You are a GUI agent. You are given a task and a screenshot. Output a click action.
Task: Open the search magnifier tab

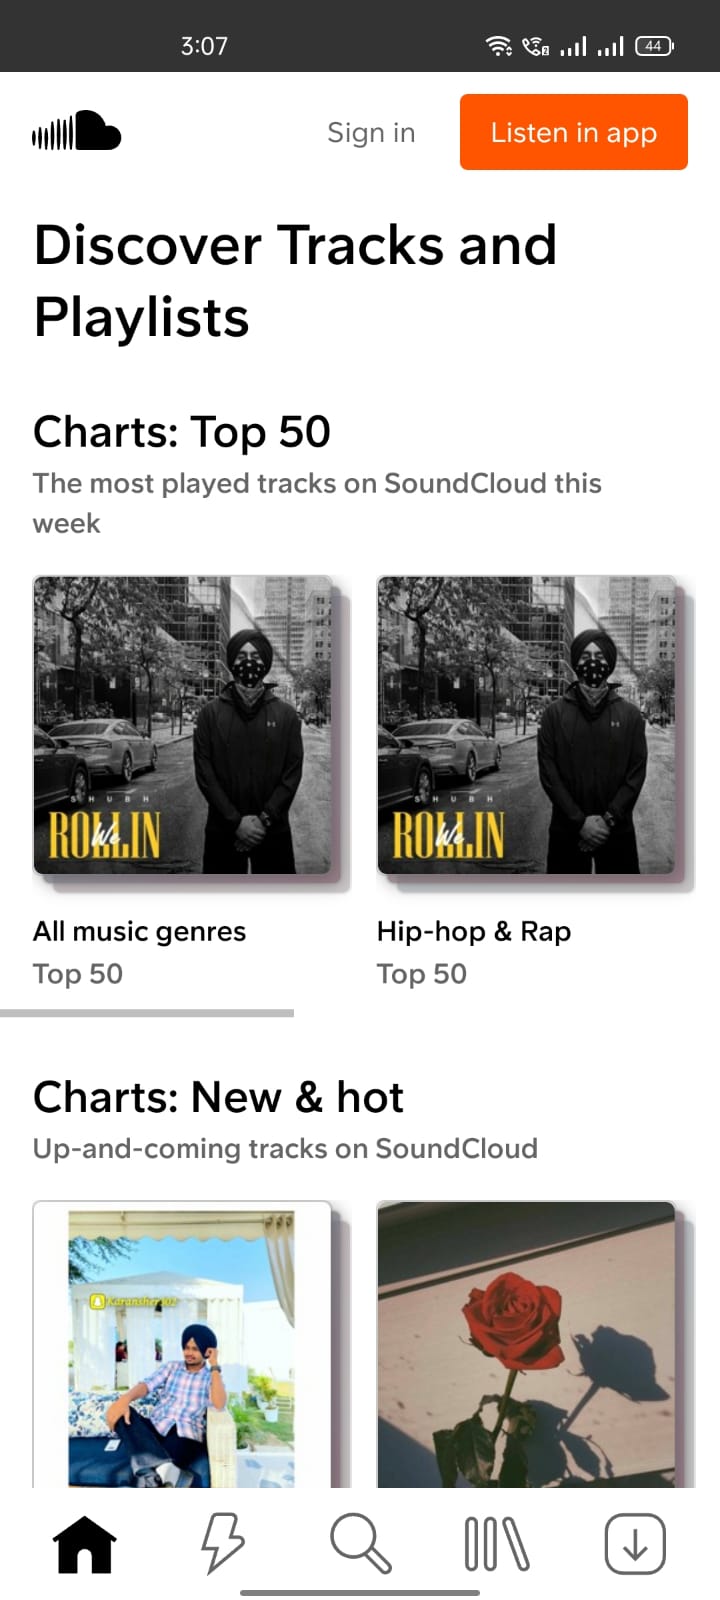click(x=360, y=1544)
